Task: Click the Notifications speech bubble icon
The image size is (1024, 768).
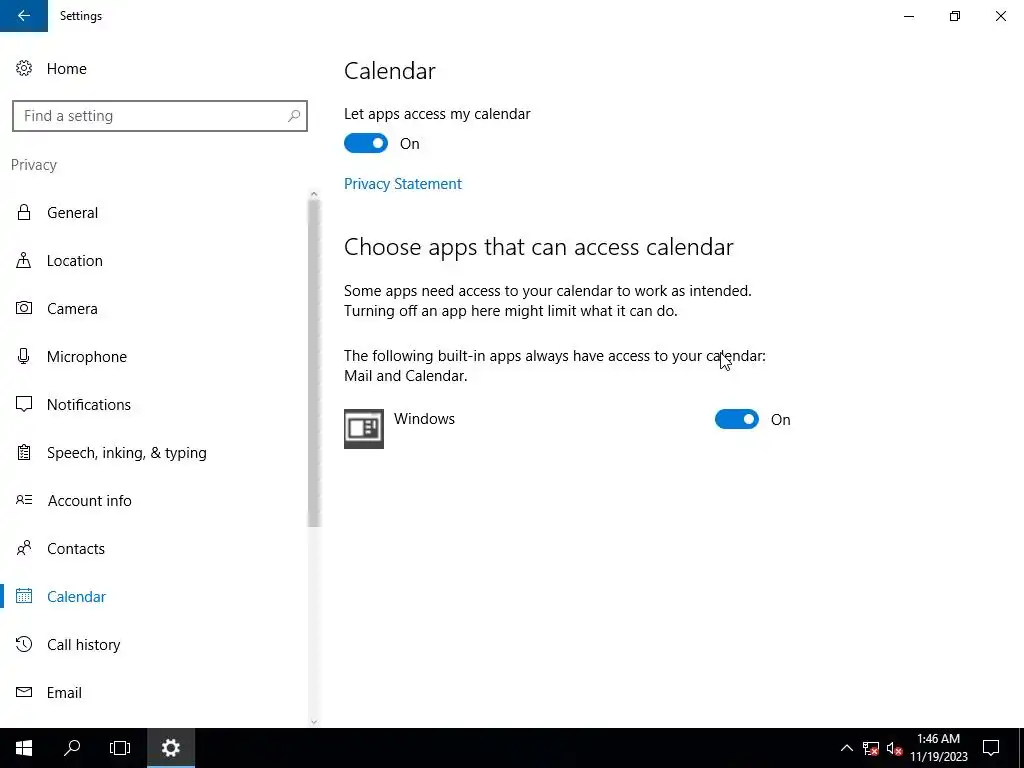Action: (x=24, y=404)
